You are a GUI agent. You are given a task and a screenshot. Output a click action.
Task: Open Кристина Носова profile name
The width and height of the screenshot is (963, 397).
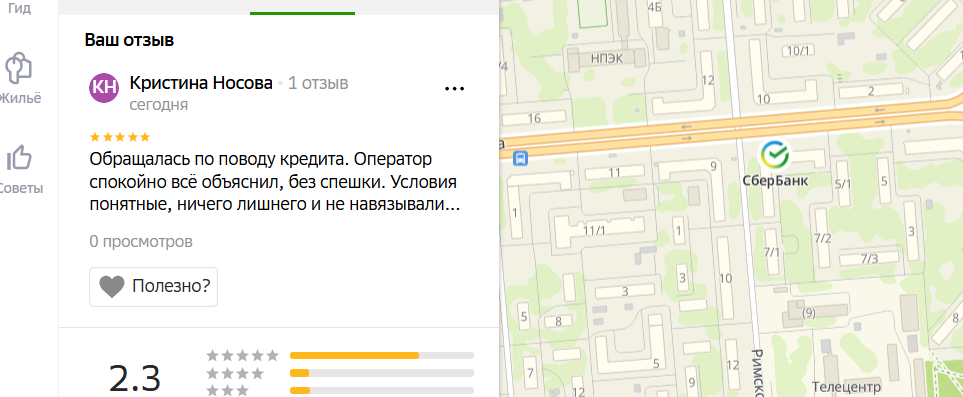201,83
